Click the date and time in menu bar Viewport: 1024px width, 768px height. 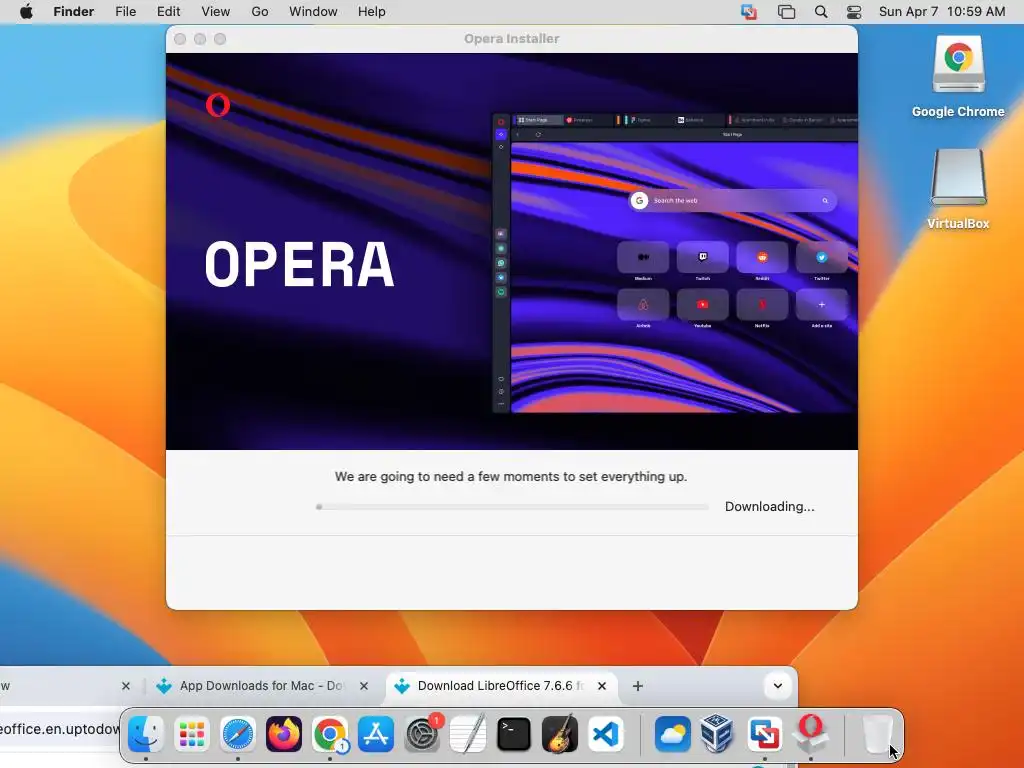(942, 12)
